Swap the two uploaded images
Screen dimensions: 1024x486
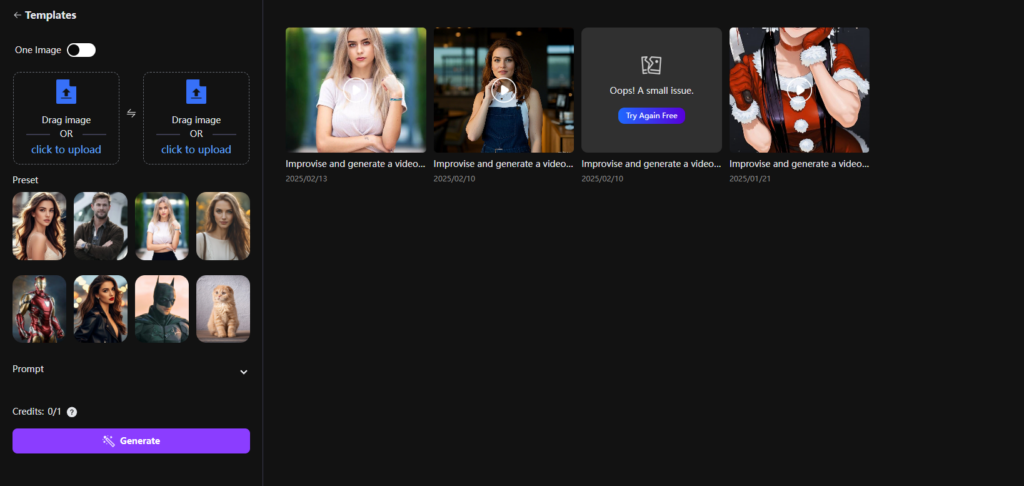coord(131,113)
